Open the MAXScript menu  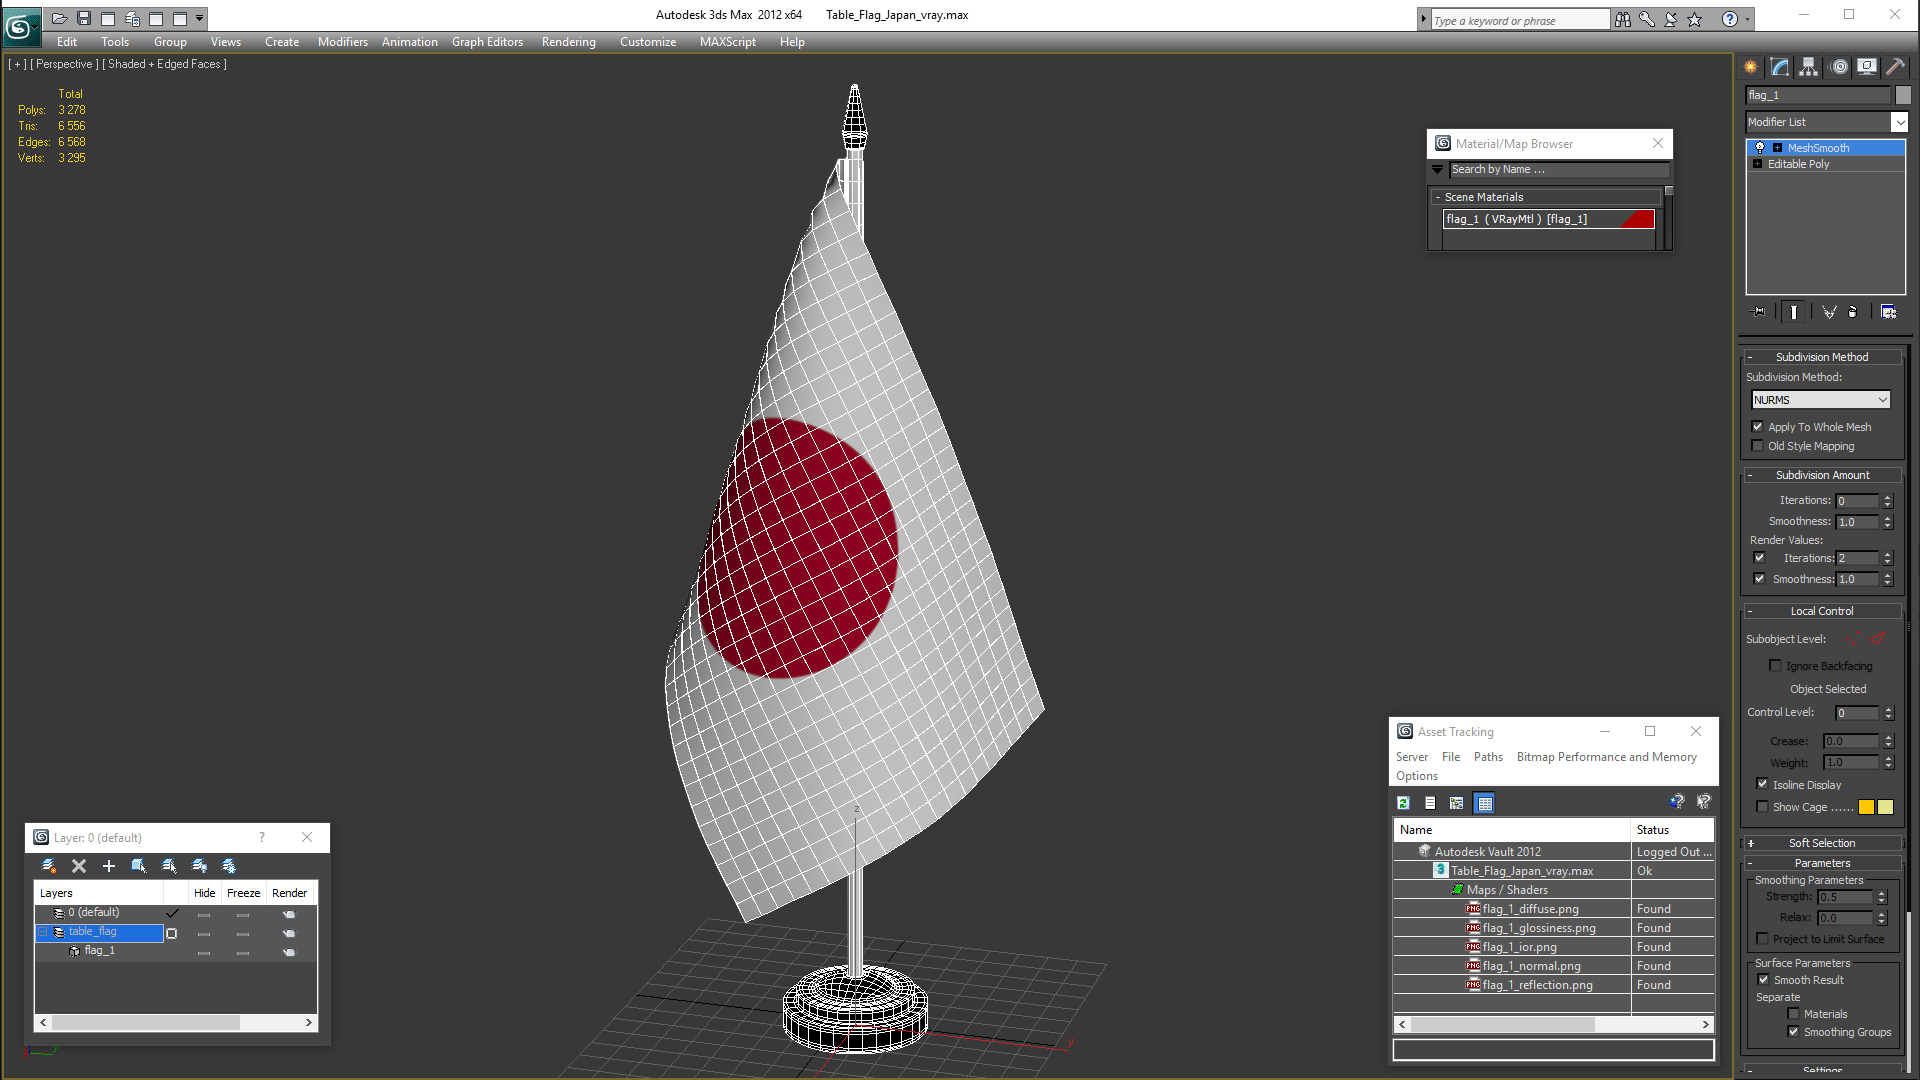click(x=727, y=42)
